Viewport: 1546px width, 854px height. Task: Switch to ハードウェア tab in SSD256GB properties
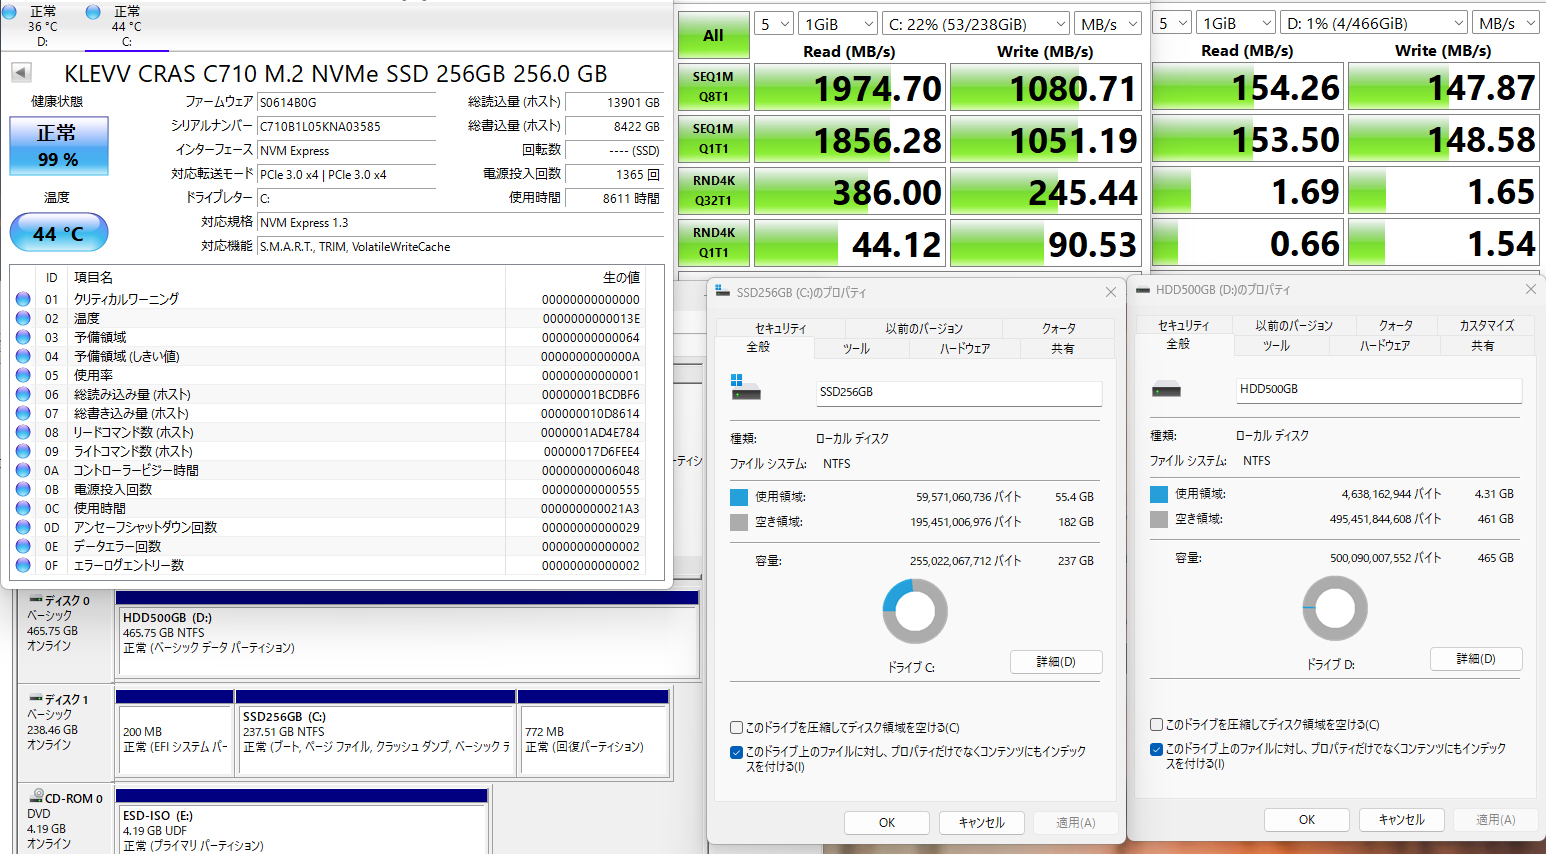[964, 349]
